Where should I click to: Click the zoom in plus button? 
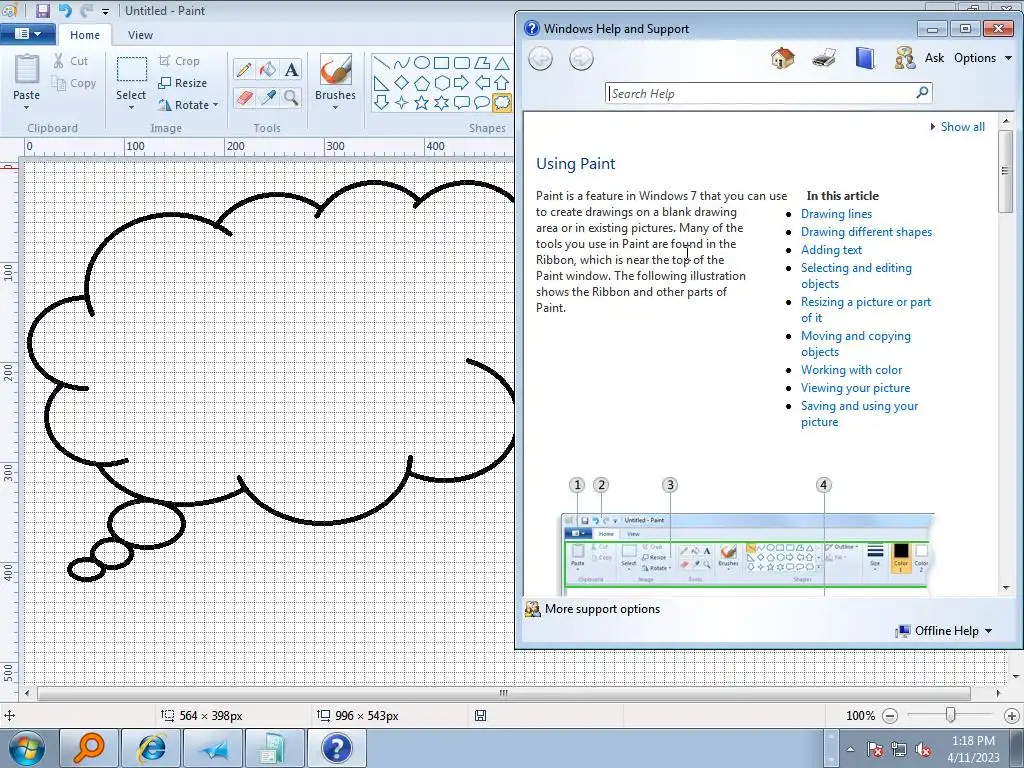(1012, 716)
